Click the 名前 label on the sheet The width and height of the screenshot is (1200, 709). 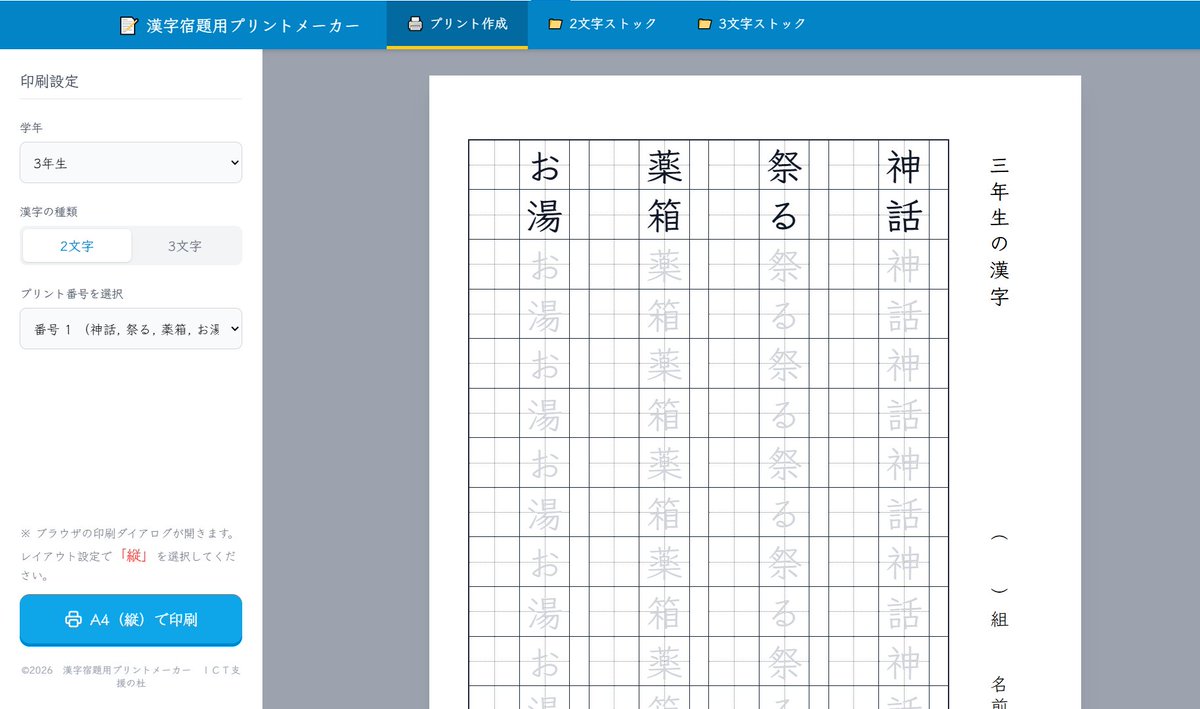999,692
